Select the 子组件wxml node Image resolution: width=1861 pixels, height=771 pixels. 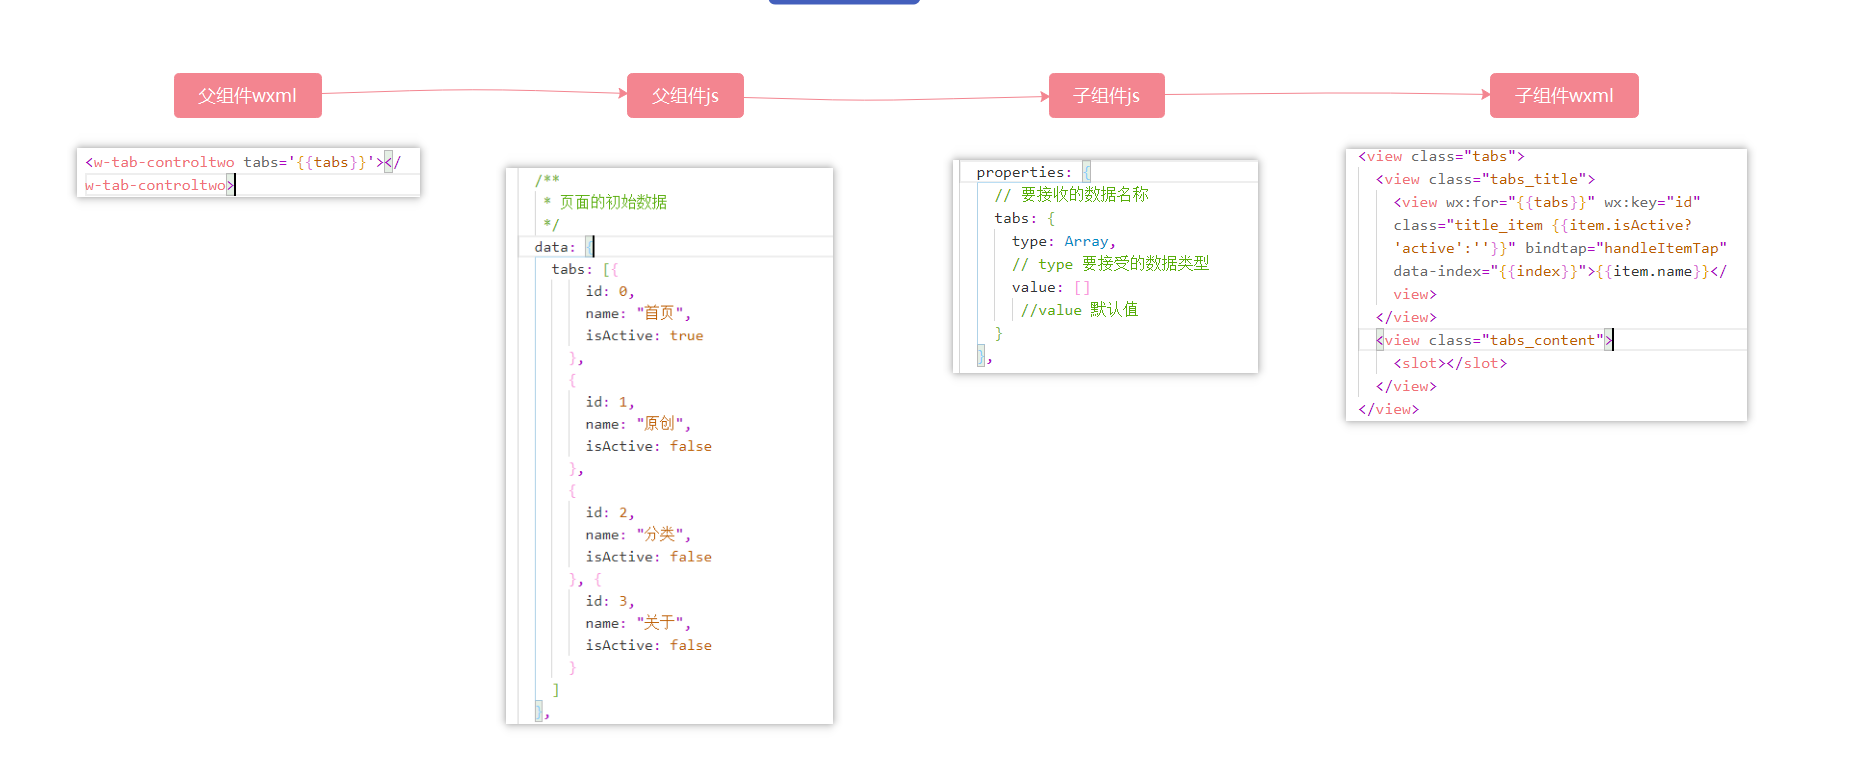pos(1564,95)
